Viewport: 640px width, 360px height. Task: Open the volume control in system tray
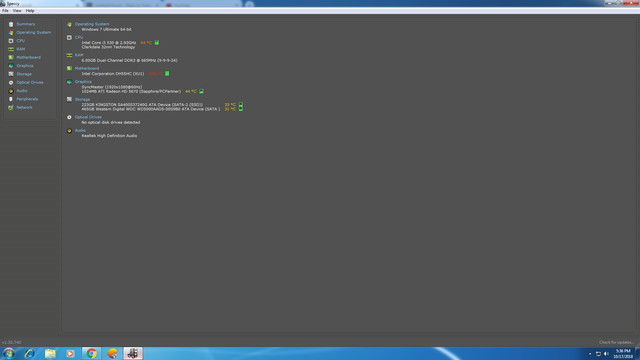(606, 354)
